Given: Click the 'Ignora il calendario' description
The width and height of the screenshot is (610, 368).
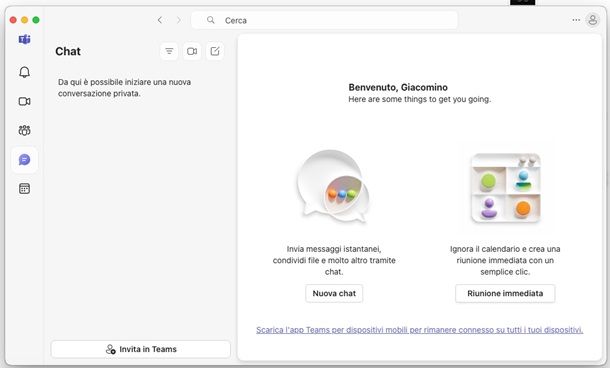Looking at the screenshot, I should 505,260.
